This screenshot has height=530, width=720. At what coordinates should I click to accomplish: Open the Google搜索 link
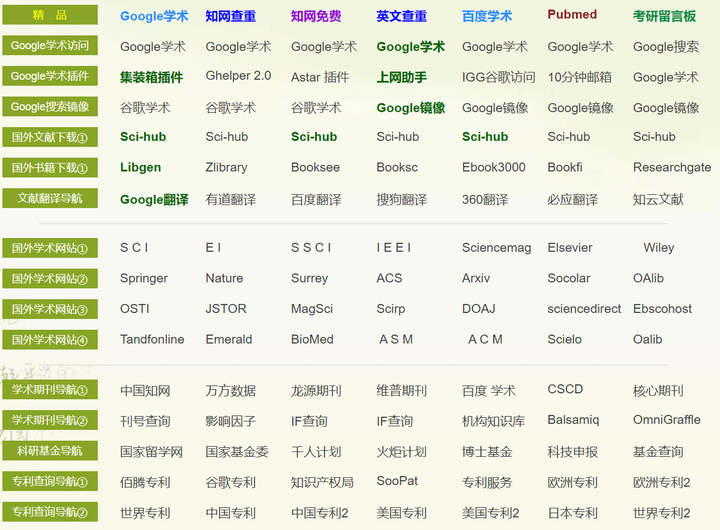coord(666,46)
